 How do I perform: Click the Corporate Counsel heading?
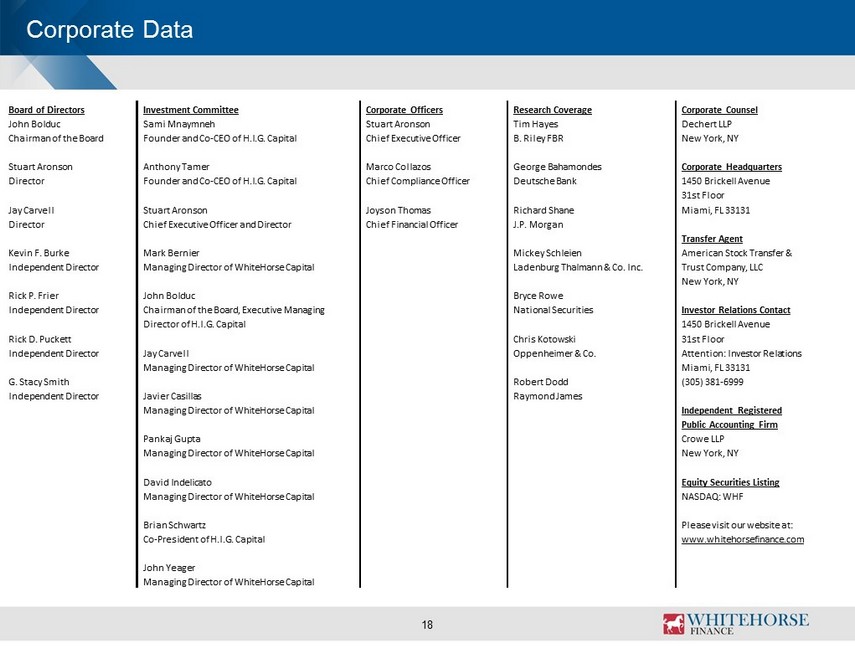point(719,110)
